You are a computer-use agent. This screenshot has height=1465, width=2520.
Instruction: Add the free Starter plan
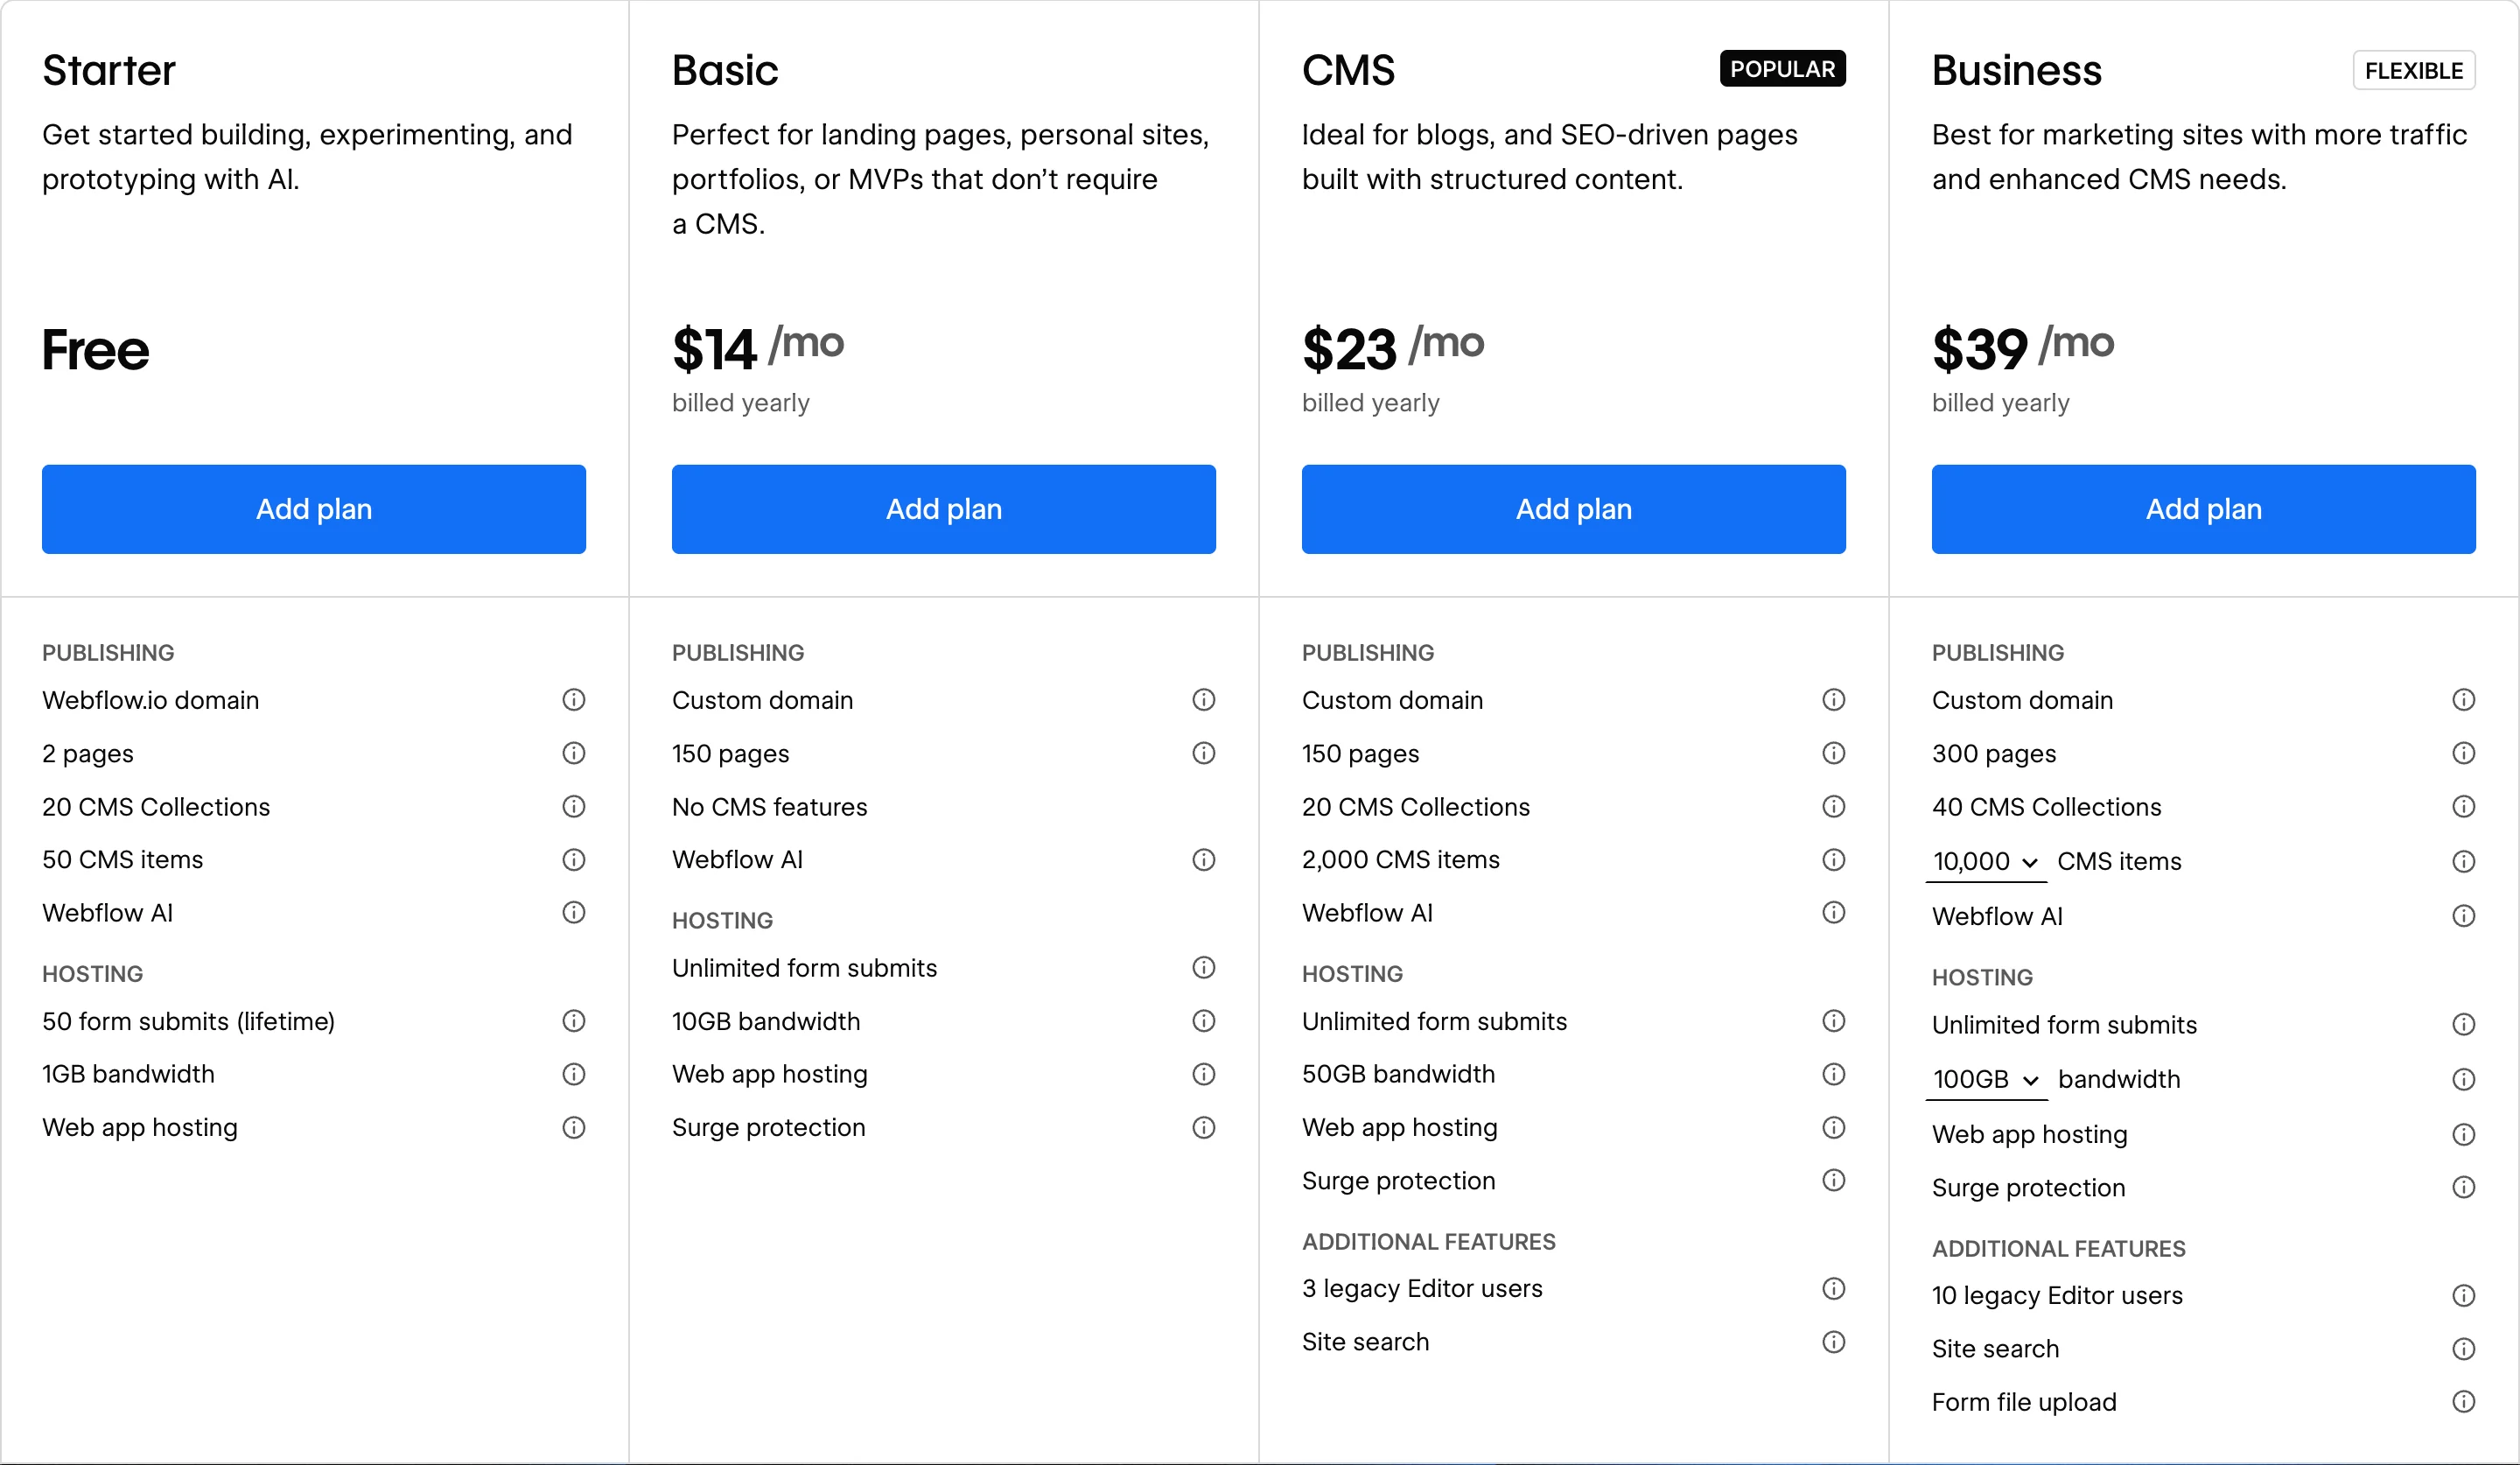(x=314, y=509)
